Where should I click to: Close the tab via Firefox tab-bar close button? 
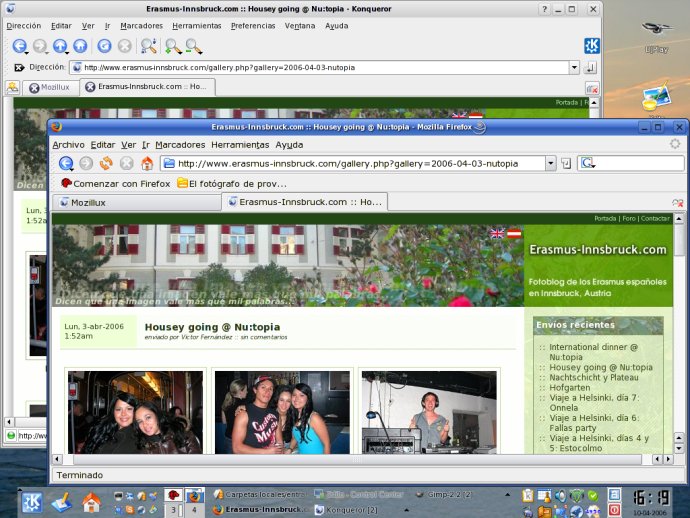(x=677, y=202)
